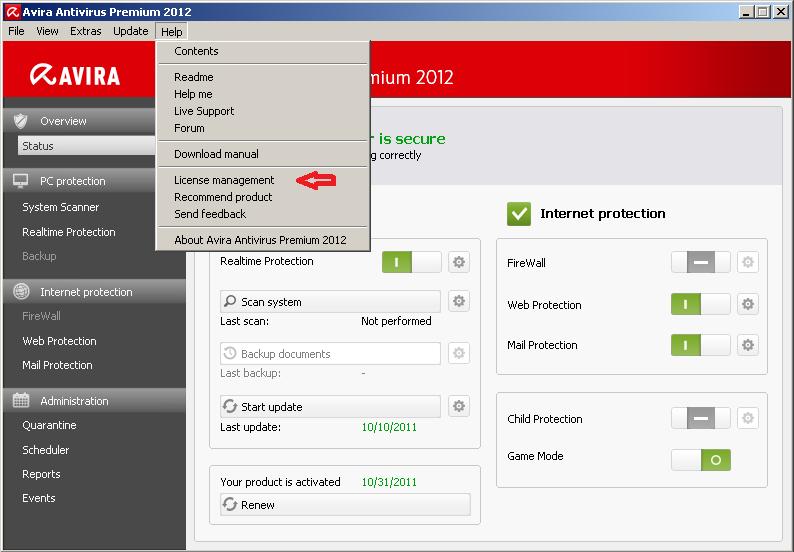
Task: Select FireWall in the sidebar
Action: 41,316
